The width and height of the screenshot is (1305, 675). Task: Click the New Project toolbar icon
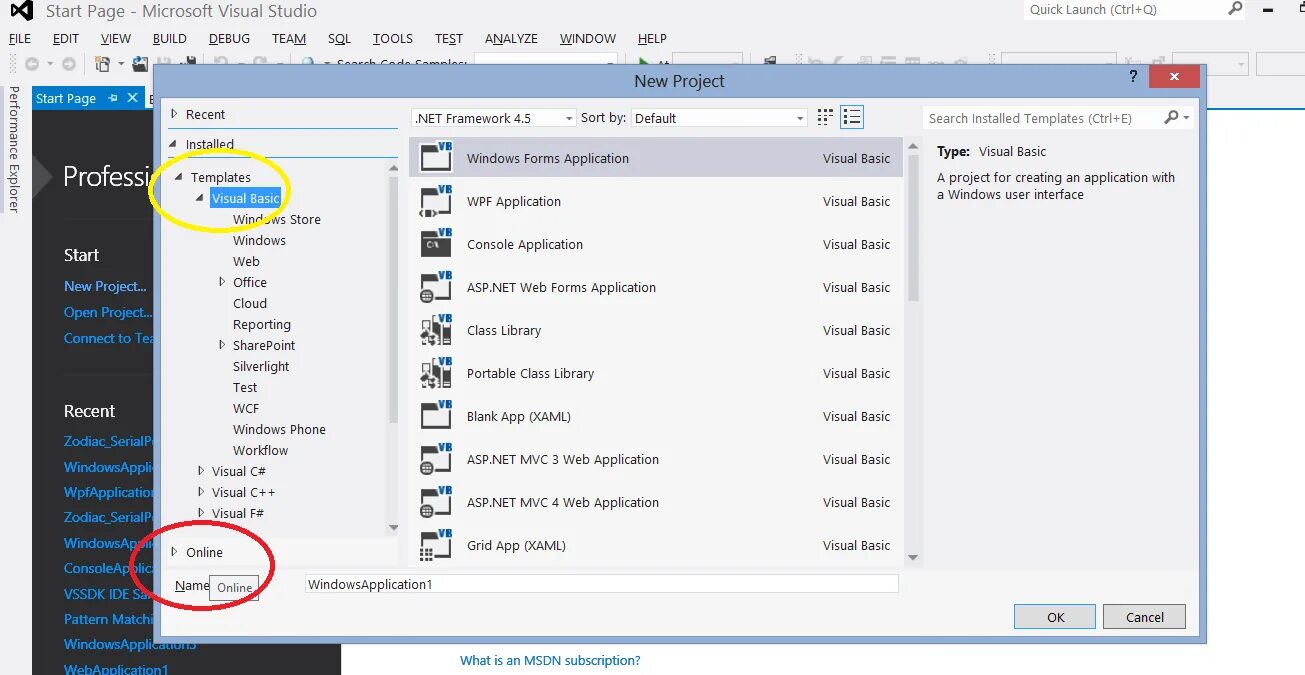coord(102,63)
